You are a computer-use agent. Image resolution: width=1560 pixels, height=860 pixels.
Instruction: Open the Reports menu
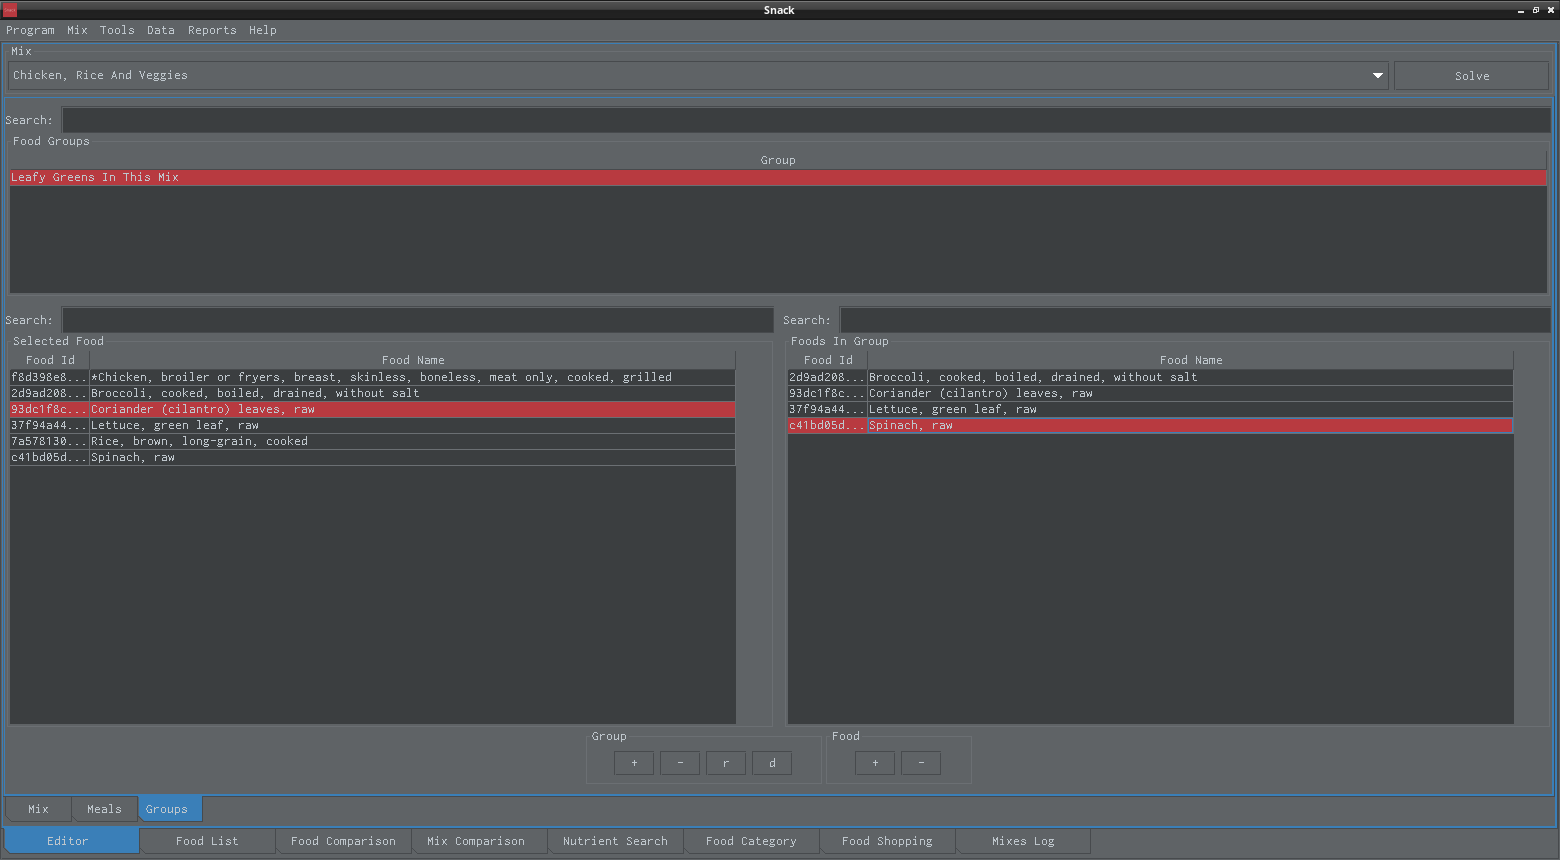click(x=212, y=30)
